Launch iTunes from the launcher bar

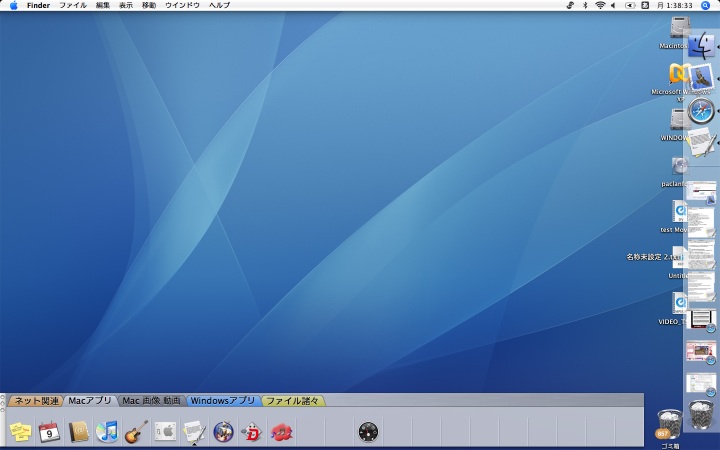(x=107, y=432)
